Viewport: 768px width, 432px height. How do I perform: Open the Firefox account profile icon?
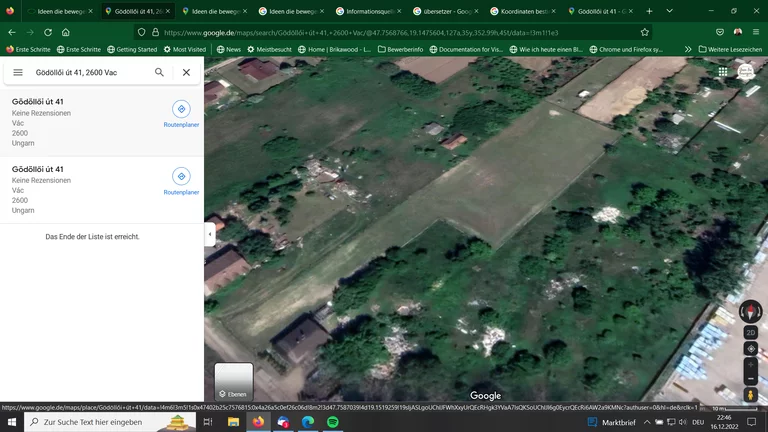click(738, 32)
